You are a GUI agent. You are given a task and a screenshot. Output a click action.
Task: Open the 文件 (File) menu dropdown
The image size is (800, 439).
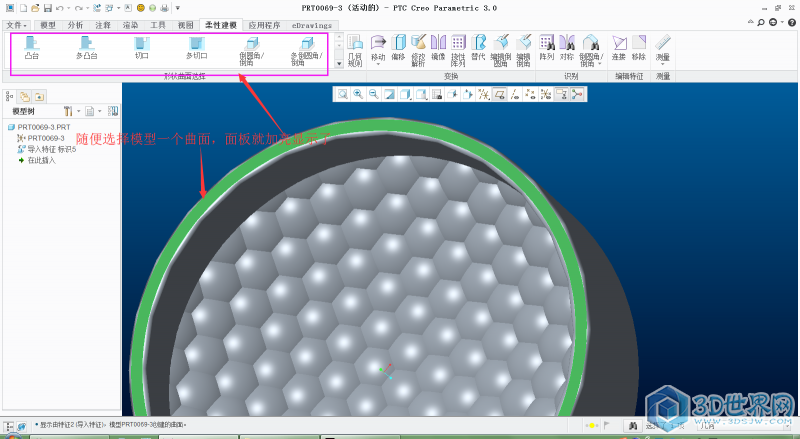17,25
